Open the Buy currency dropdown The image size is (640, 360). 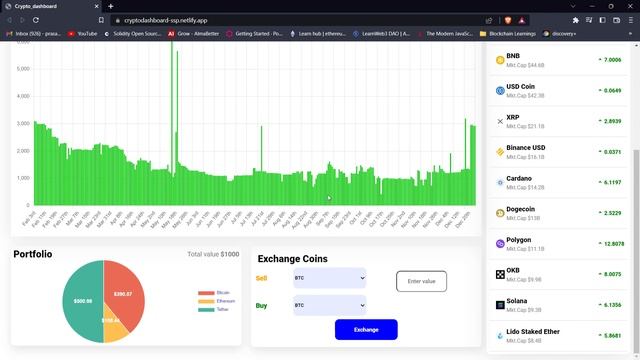(329, 305)
